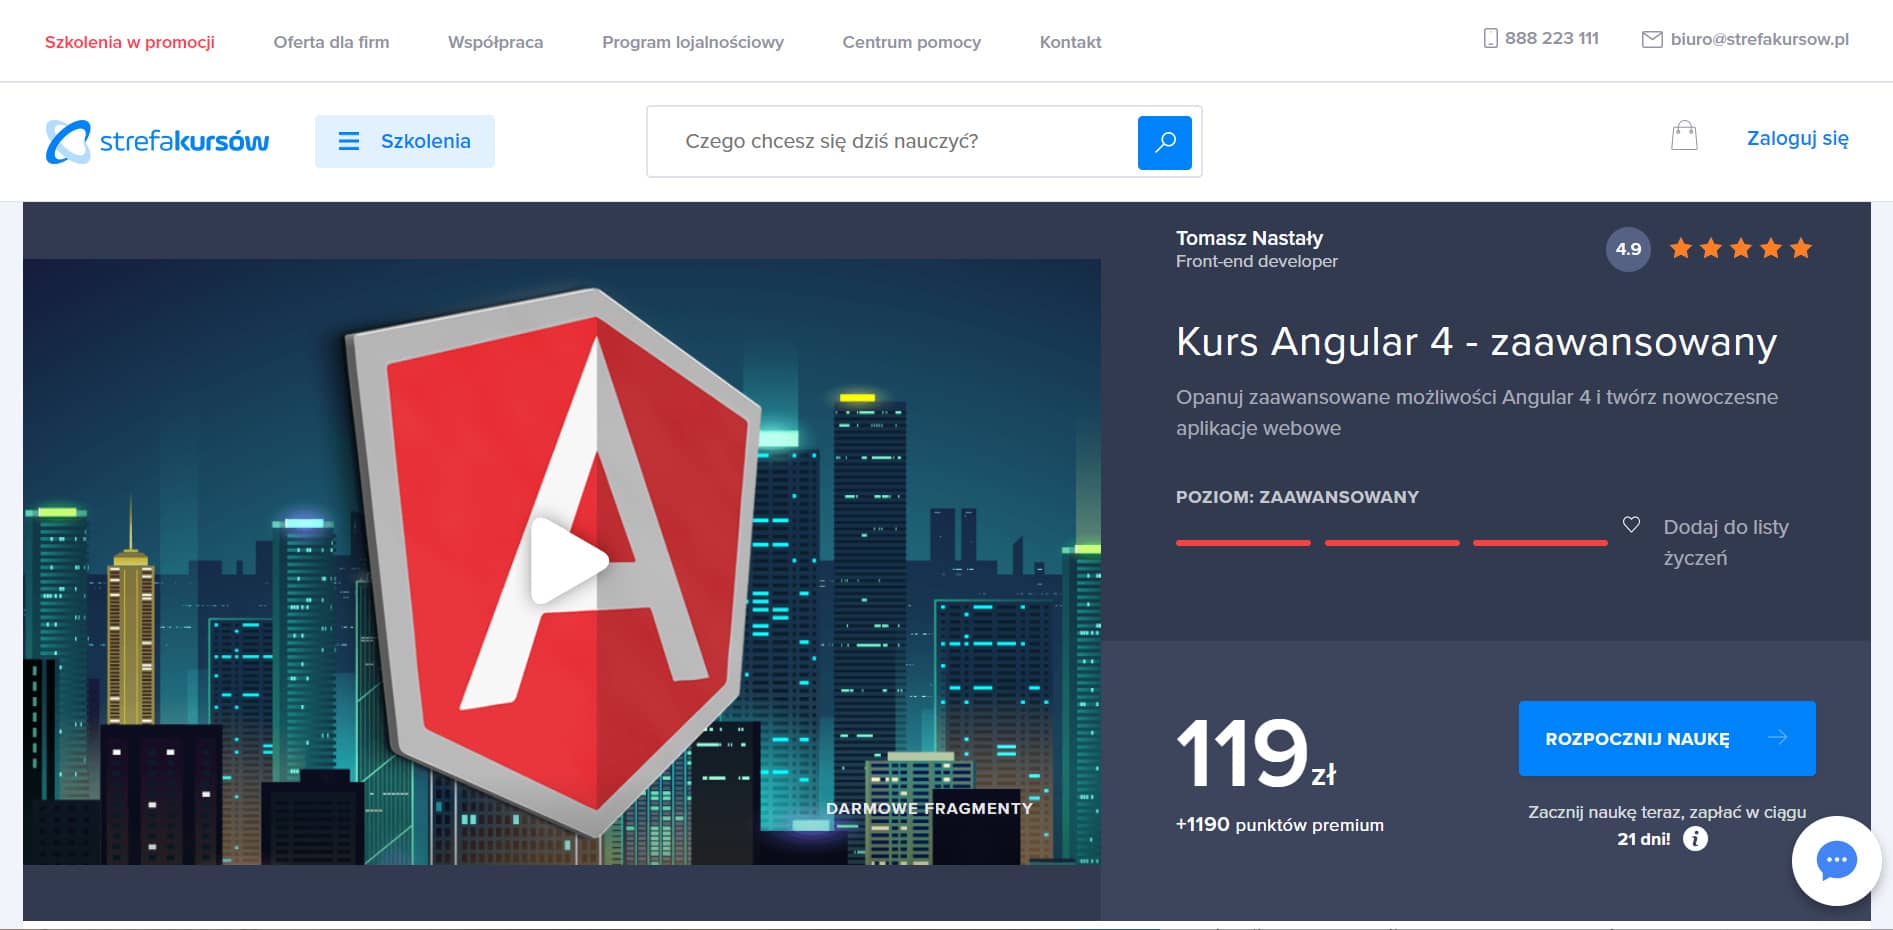Toggle the wishlist heart icon
This screenshot has width=1893, height=930.
click(1631, 524)
